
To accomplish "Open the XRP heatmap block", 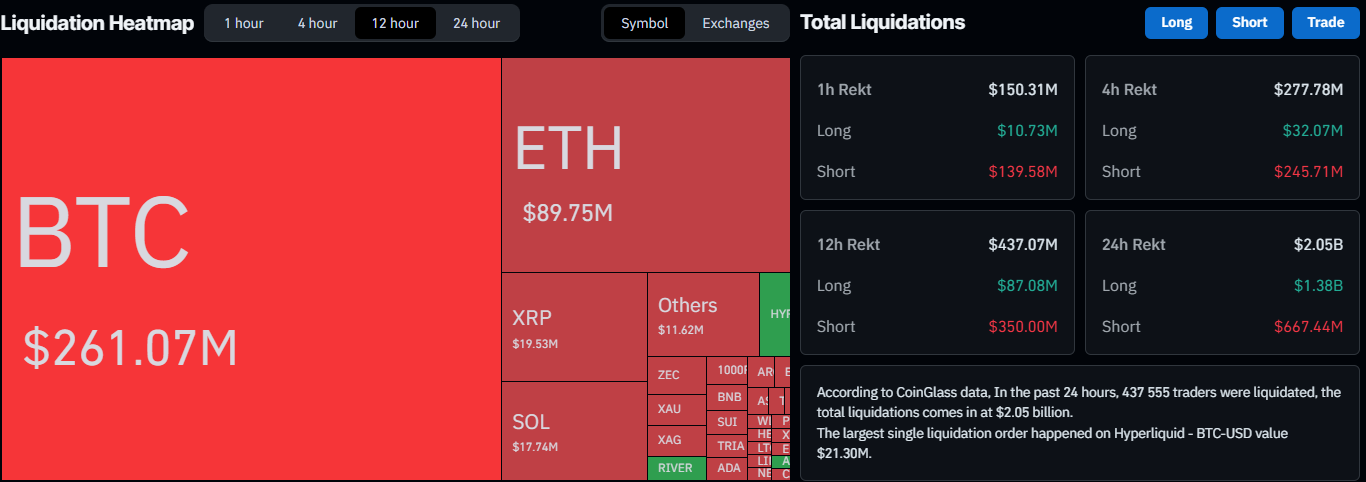I will tap(574, 327).
